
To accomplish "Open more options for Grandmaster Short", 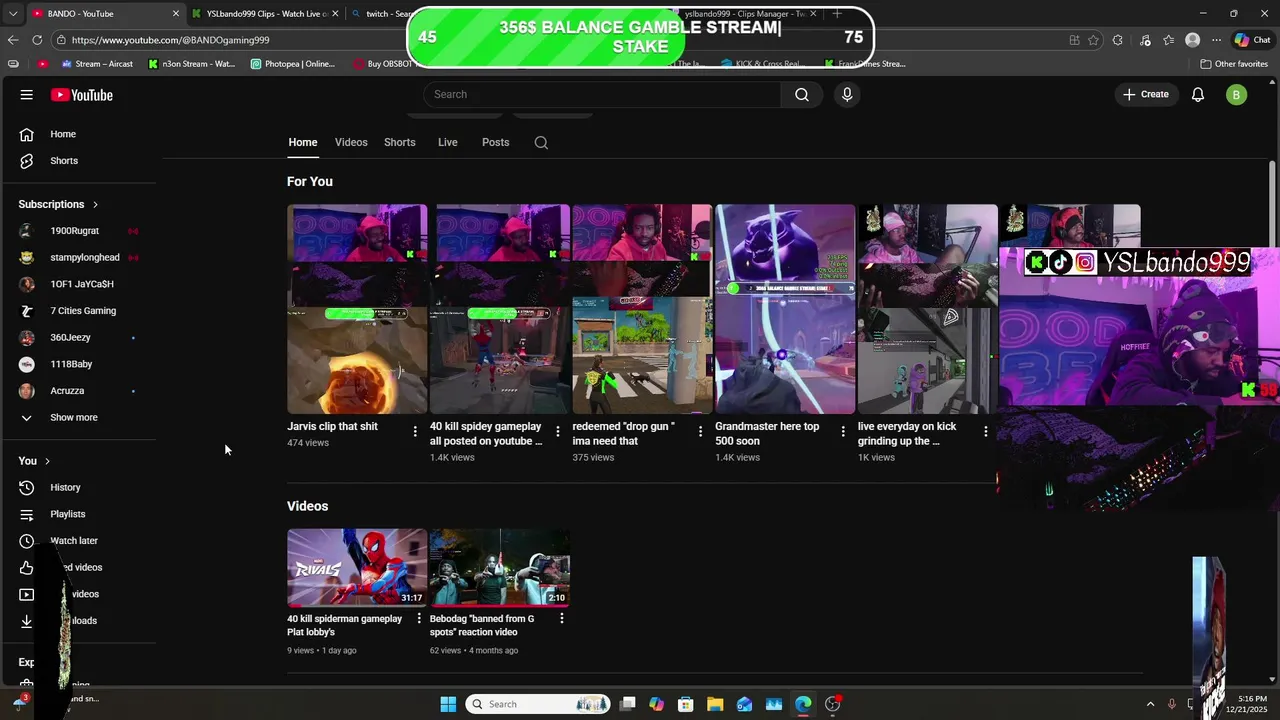I will click(x=843, y=431).
